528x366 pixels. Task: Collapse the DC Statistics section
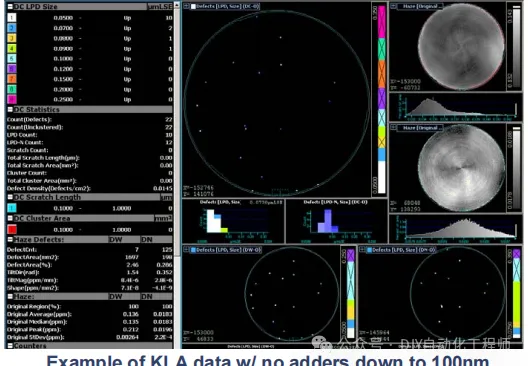10,109
